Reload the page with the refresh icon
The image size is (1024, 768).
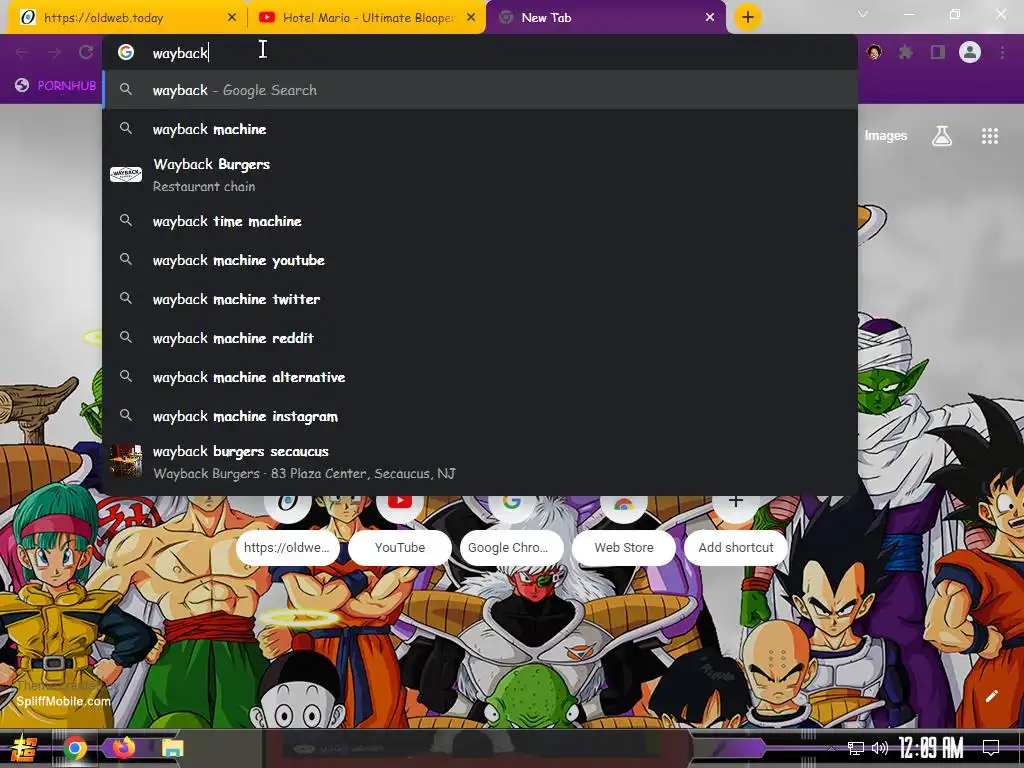pos(86,52)
